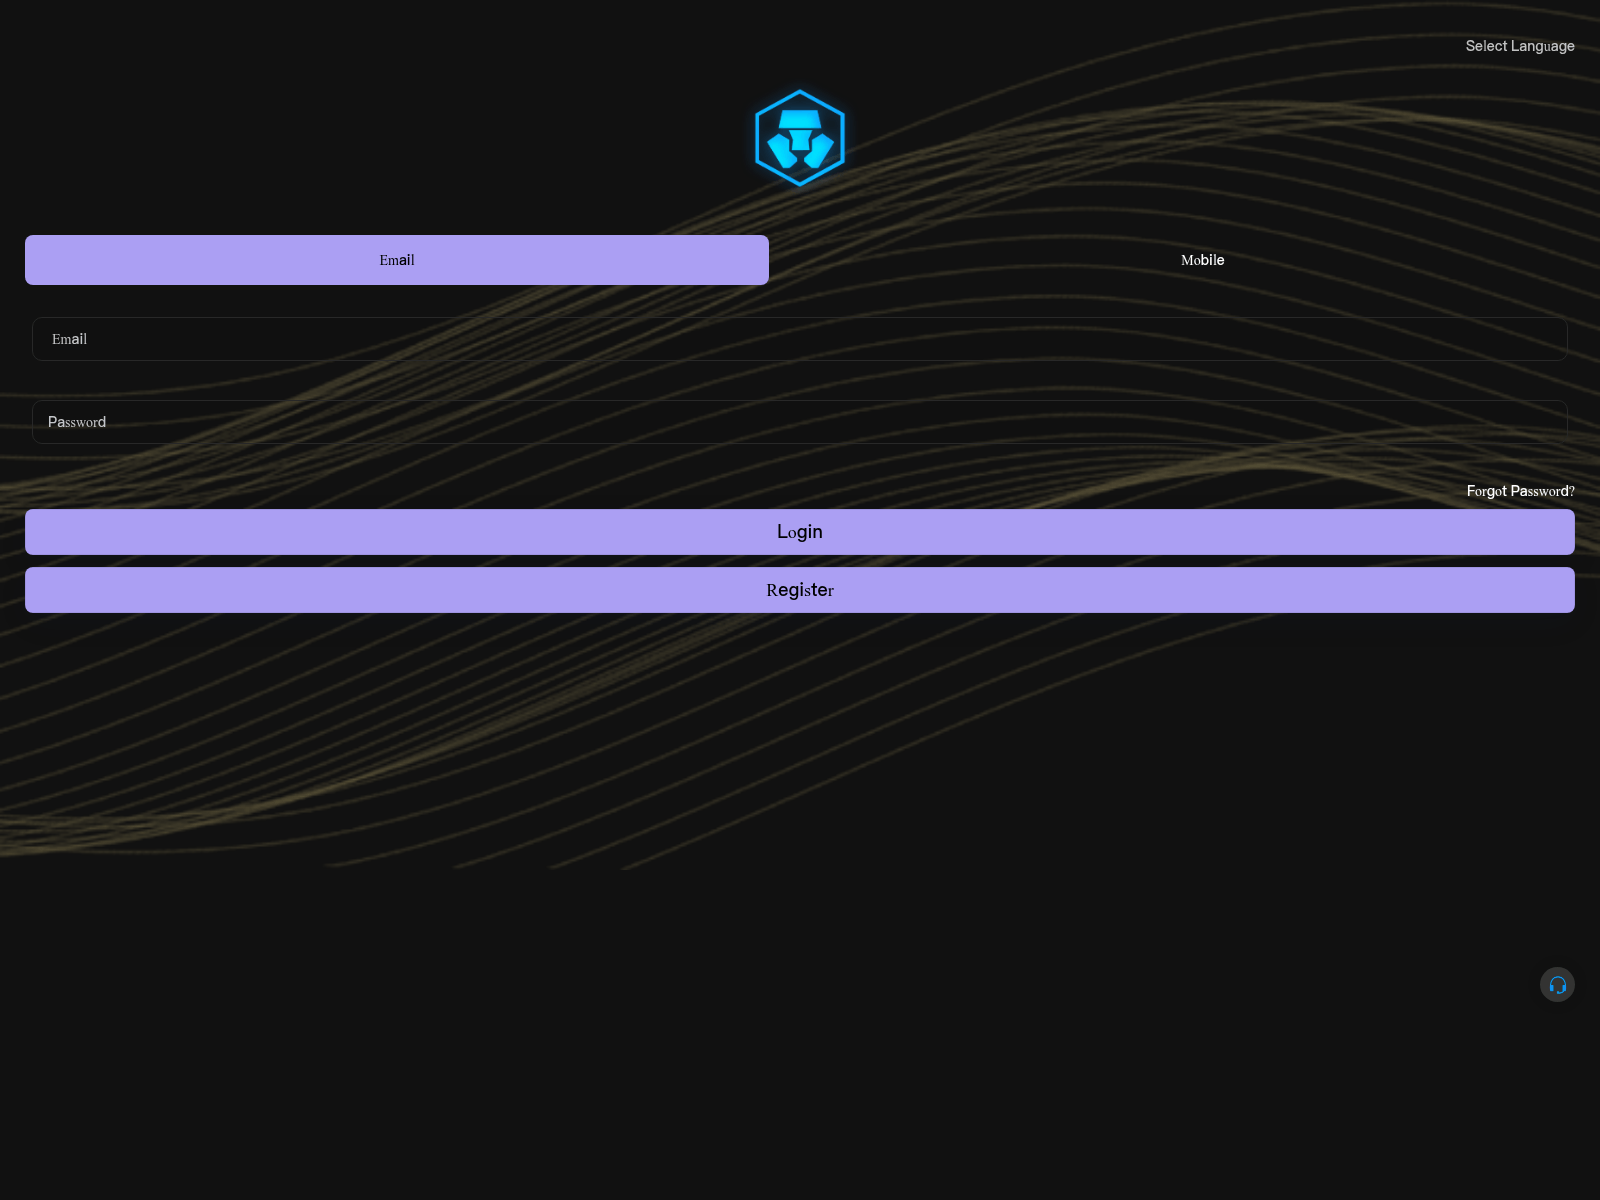Open the Forgot Password link
Screen dimensions: 1600x1200
click(x=1520, y=491)
